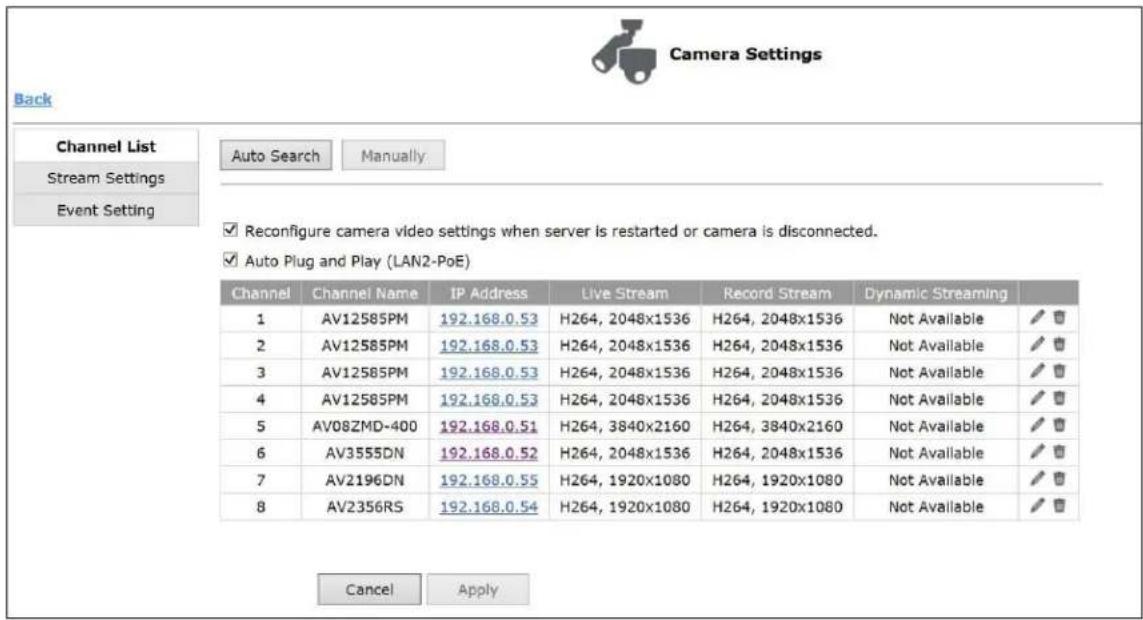This screenshot has height=620, width=1143.
Task: Select channel name AV08ZMD-400
Action: (x=364, y=426)
